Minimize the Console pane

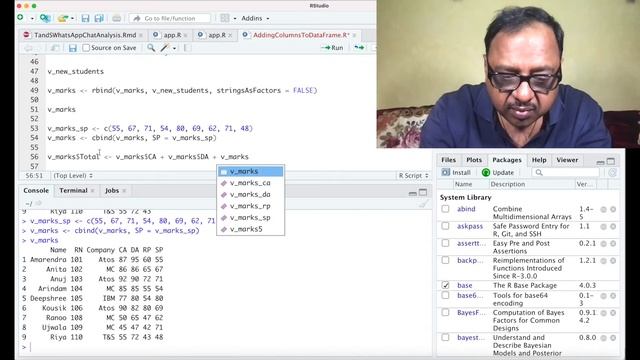(413, 193)
